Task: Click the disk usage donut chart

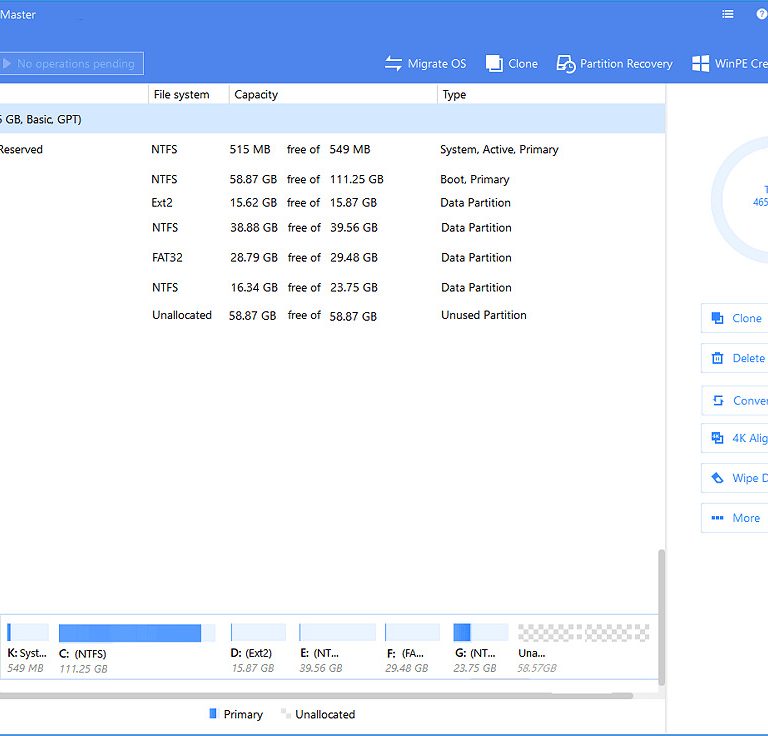Action: 740,200
